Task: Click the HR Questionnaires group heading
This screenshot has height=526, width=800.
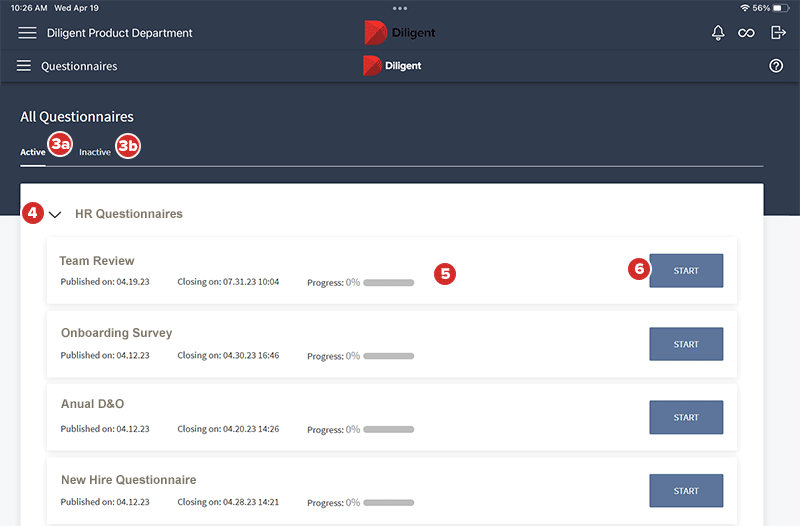Action: click(129, 214)
